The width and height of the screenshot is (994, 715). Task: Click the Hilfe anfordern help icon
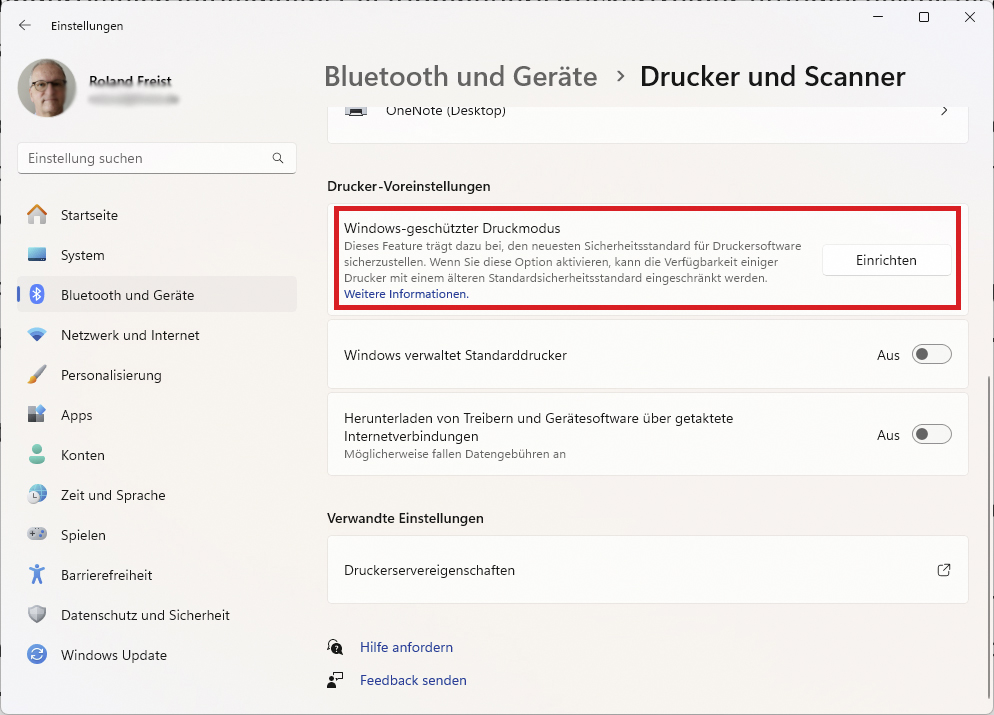(x=335, y=647)
